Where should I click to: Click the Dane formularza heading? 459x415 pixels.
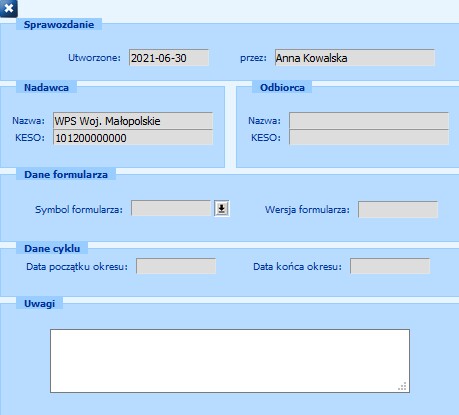pos(66,174)
